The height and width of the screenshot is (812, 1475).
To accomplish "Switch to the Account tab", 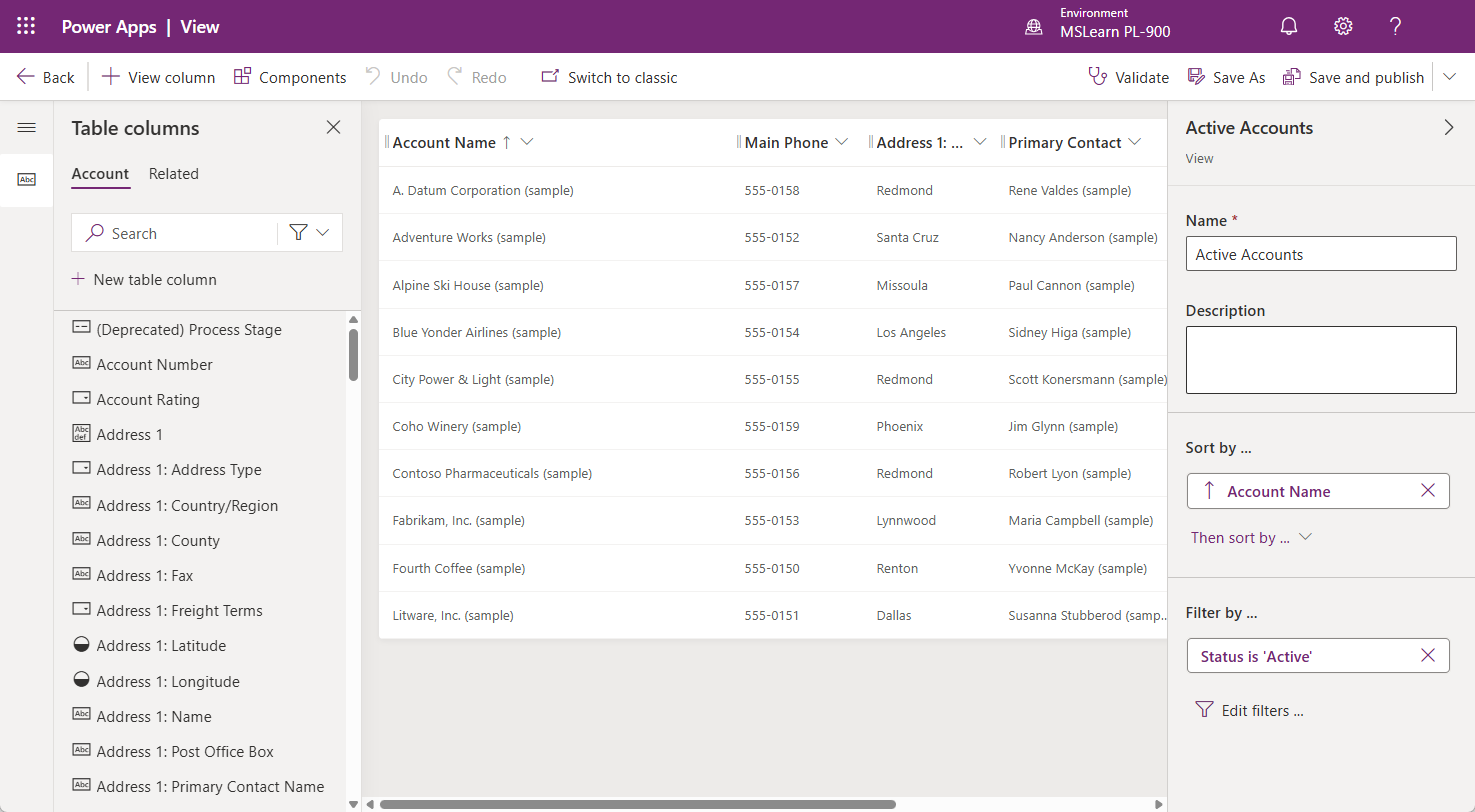I will click(x=100, y=174).
